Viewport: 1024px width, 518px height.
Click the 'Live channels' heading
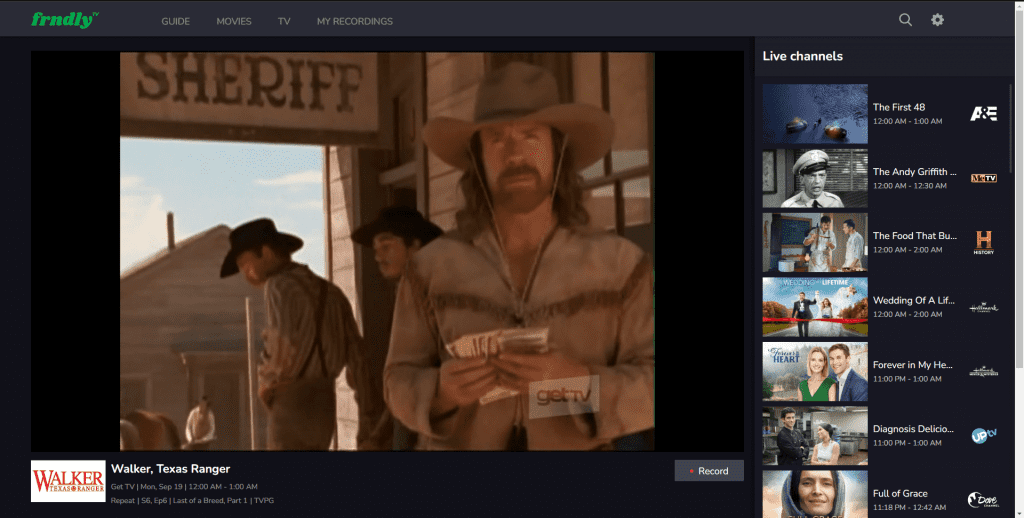coord(803,56)
